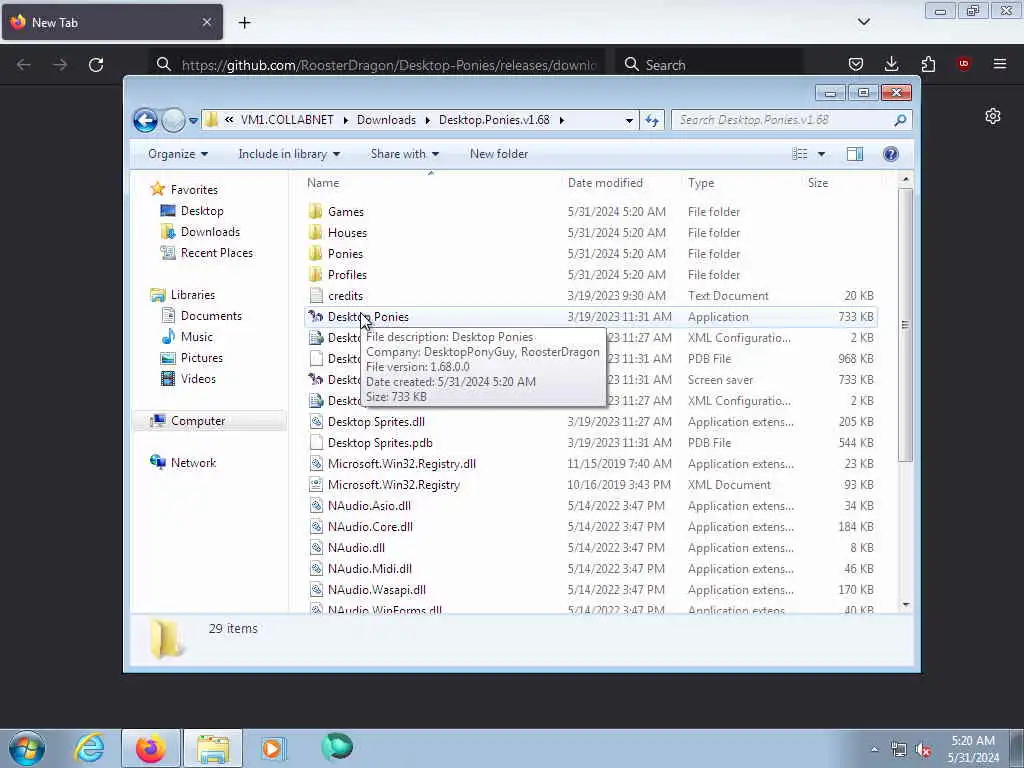Click the file list vertical scrollbar
Viewport: 1024px width, 768px height.
905,325
